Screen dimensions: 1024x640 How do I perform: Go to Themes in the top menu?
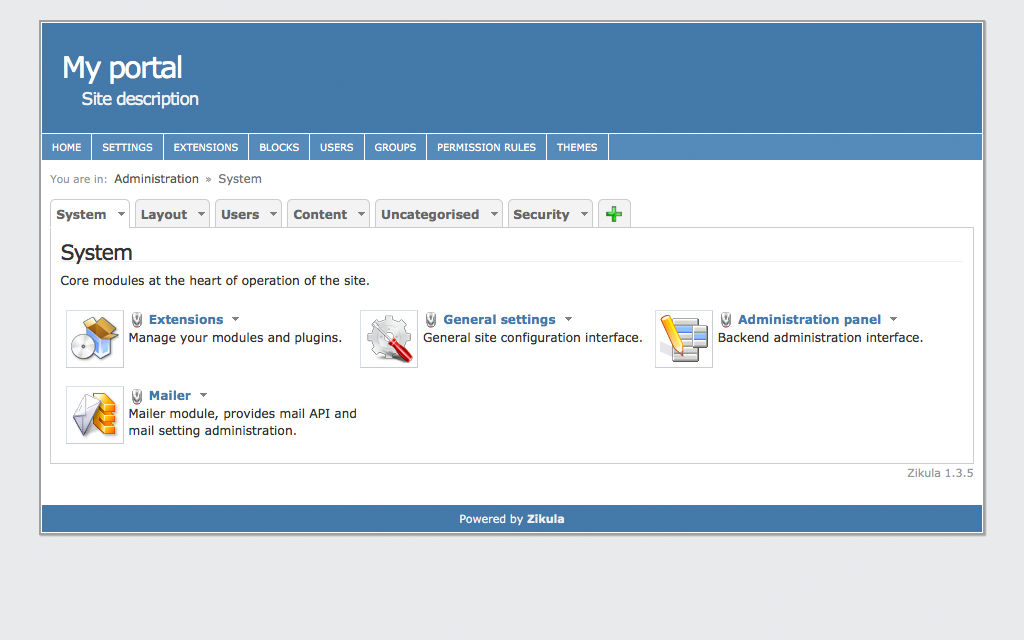[577, 147]
